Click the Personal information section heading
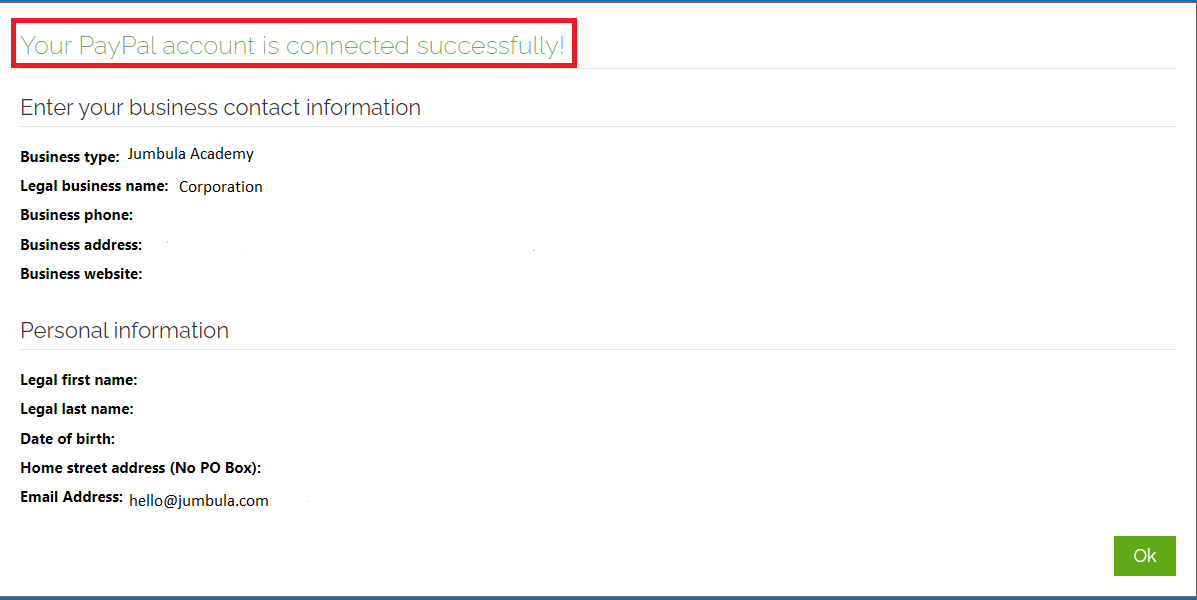The height and width of the screenshot is (600, 1197). [124, 331]
